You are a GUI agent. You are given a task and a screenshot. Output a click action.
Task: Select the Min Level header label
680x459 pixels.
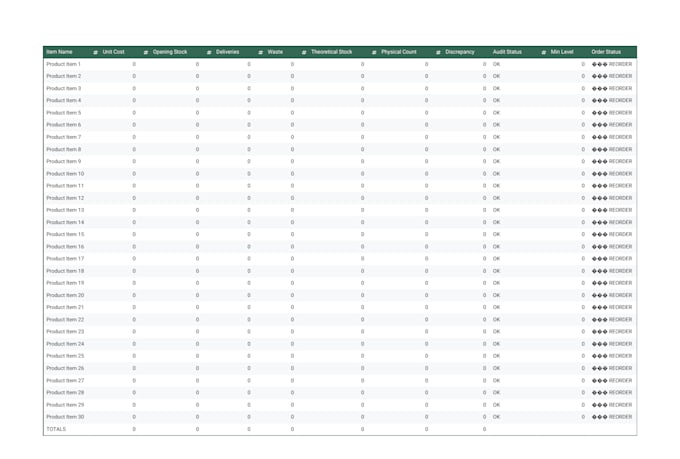pyautogui.click(x=562, y=52)
